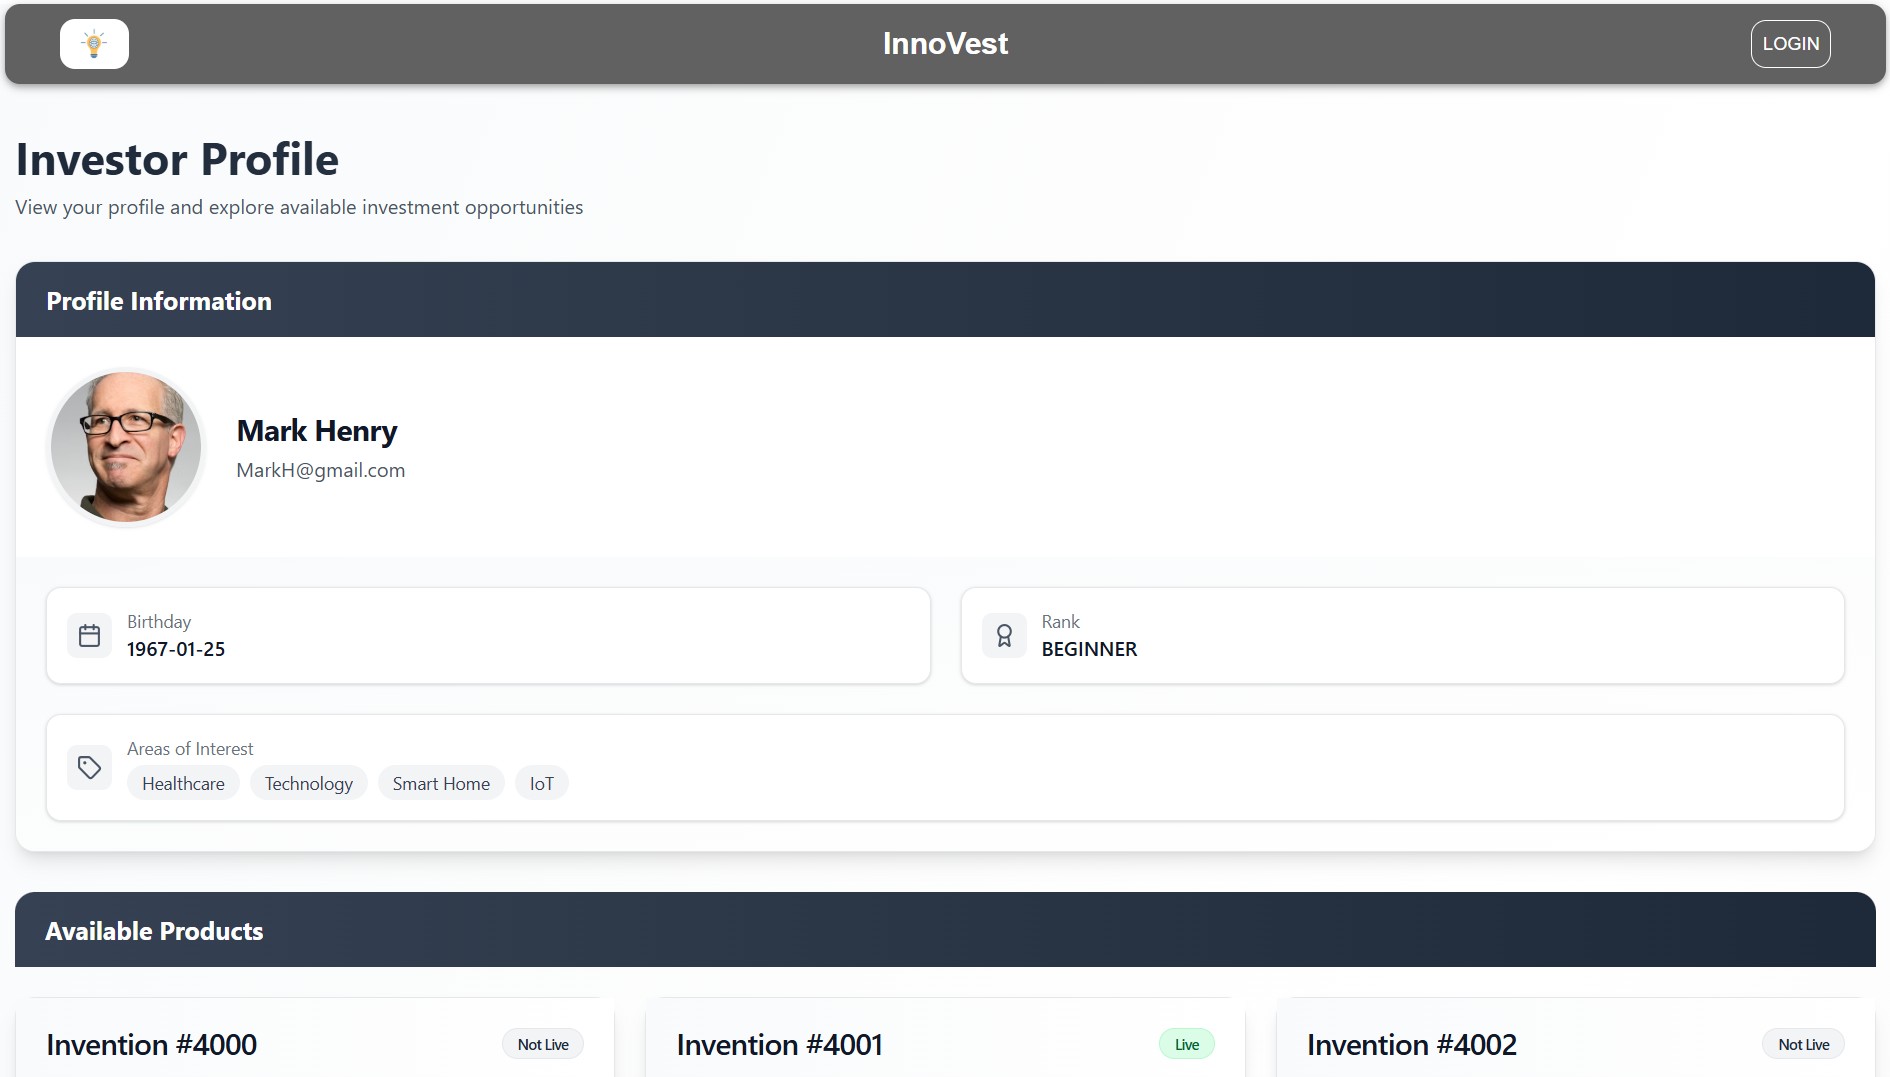Click the email MarkH@gmail.com
1890x1077 pixels.
(x=321, y=470)
